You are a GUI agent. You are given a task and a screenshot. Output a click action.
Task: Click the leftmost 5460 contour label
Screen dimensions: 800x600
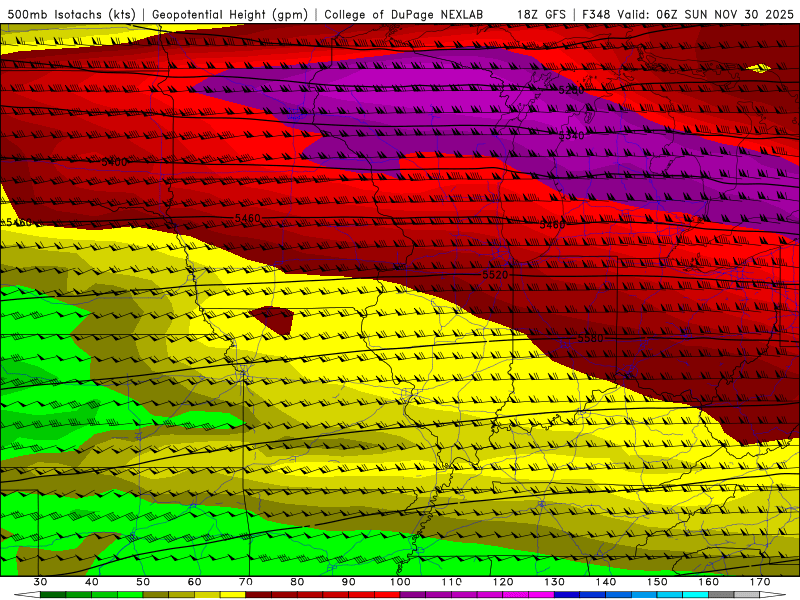pyautogui.click(x=18, y=222)
